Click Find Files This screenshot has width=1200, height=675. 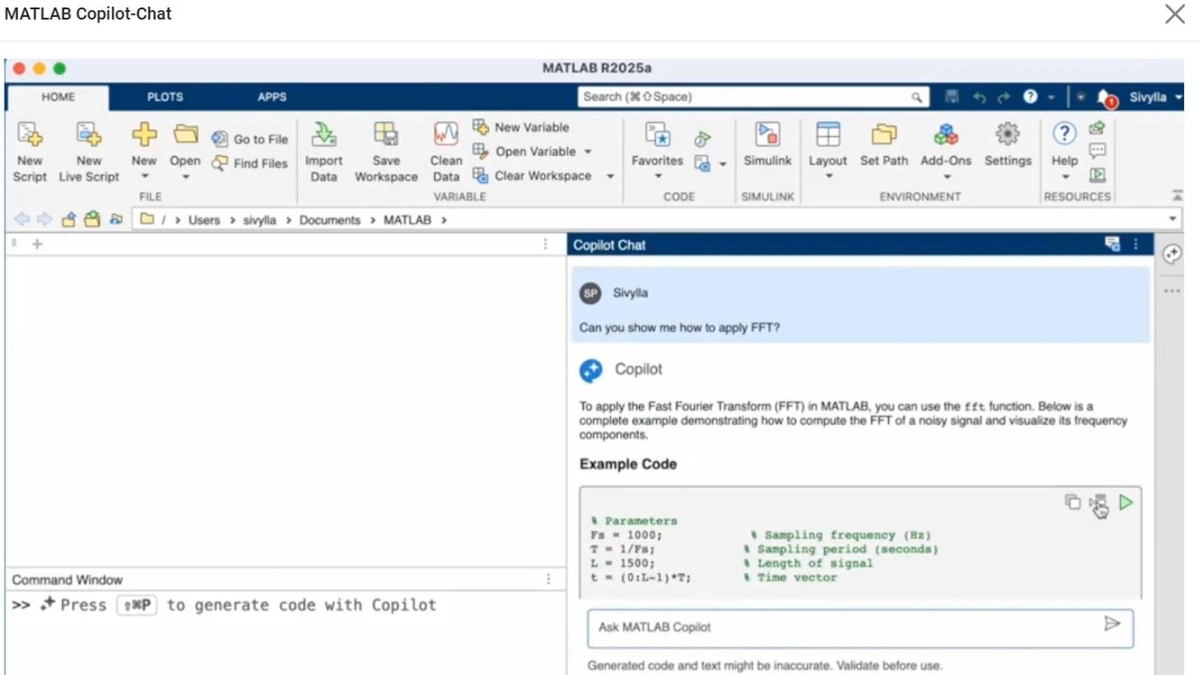pyautogui.click(x=249, y=163)
